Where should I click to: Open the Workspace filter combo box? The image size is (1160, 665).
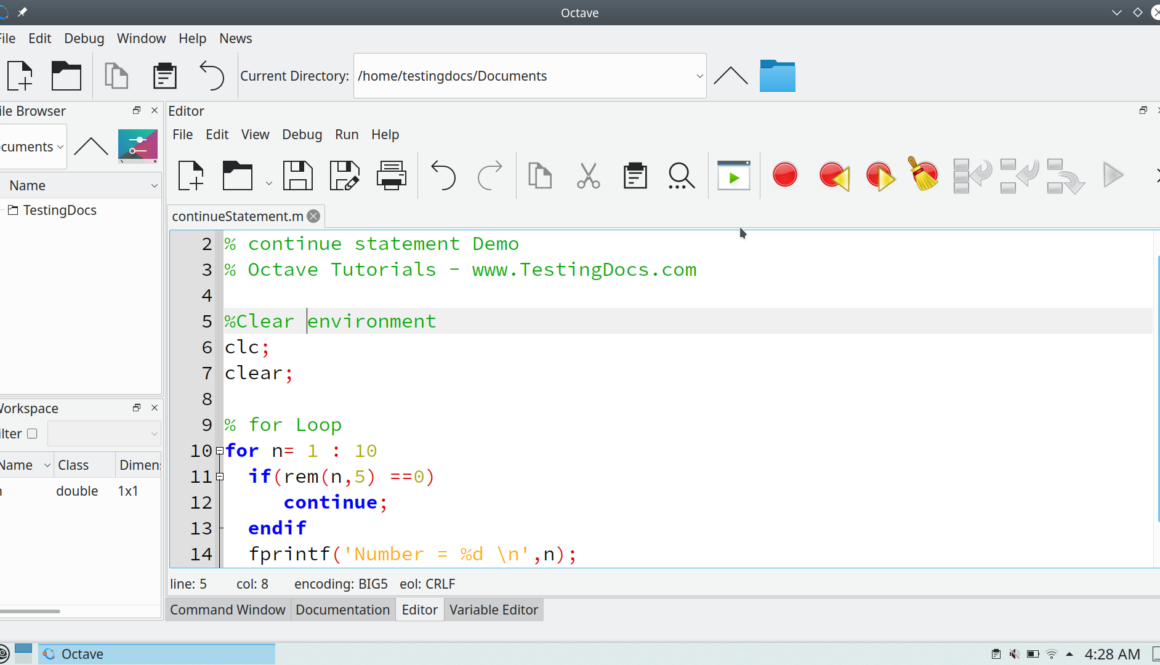click(104, 433)
